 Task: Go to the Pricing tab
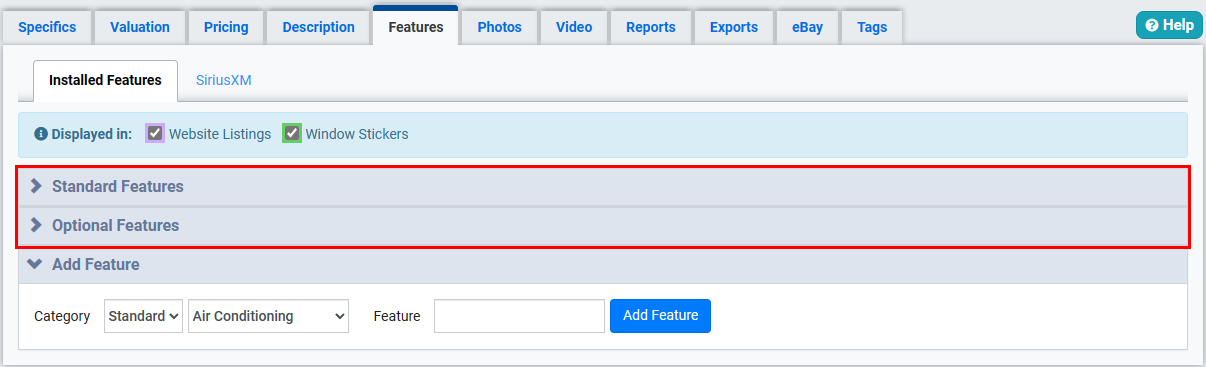click(226, 27)
